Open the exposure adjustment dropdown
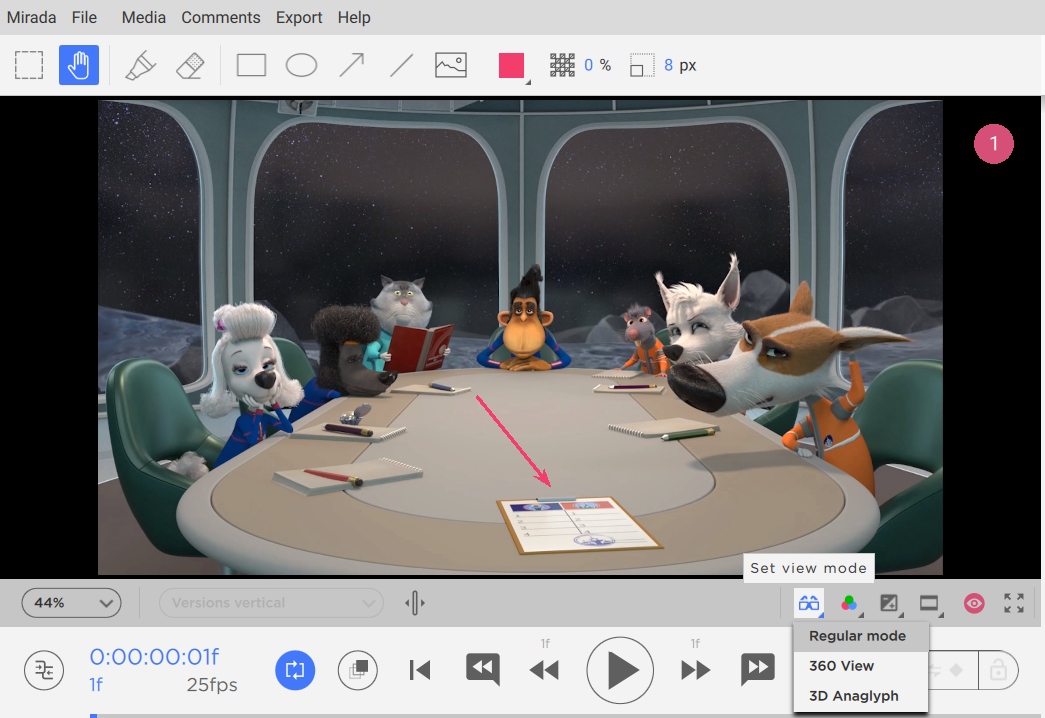This screenshot has width=1045, height=718. tap(890, 603)
